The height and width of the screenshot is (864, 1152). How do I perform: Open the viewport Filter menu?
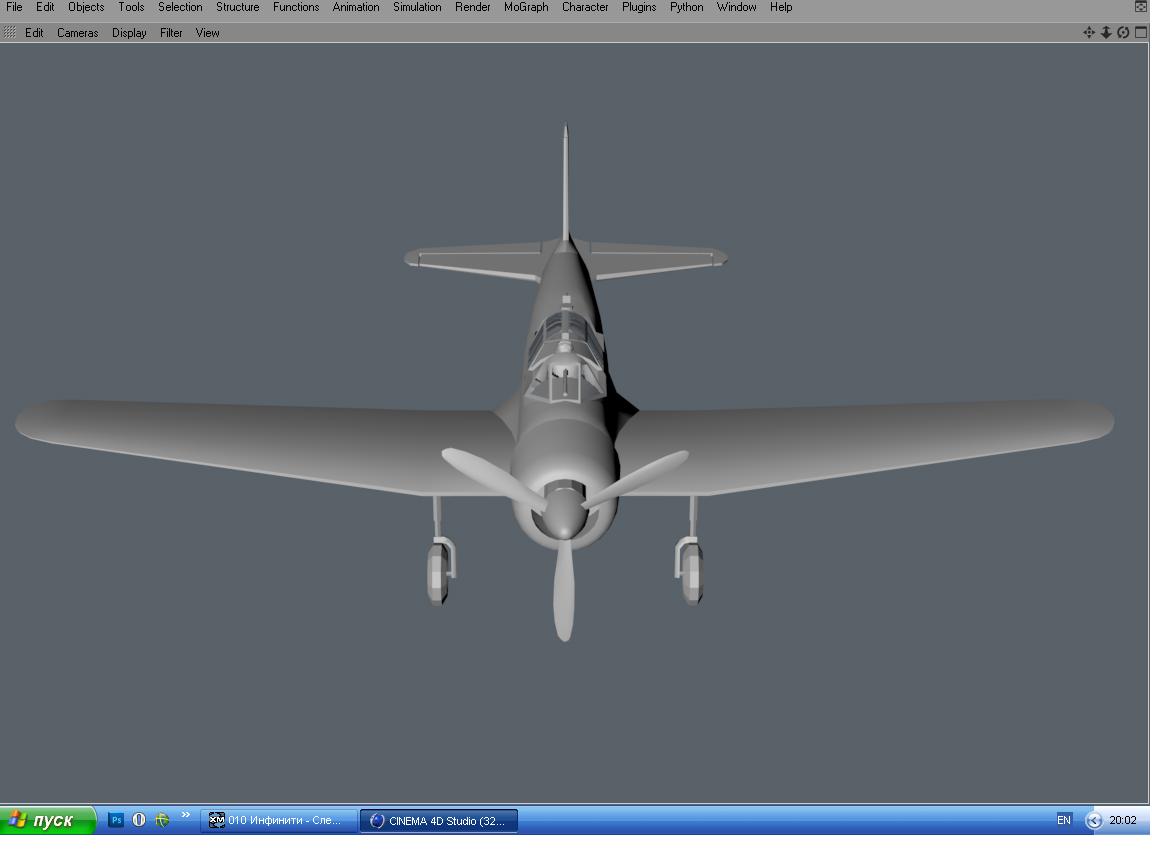click(x=171, y=32)
